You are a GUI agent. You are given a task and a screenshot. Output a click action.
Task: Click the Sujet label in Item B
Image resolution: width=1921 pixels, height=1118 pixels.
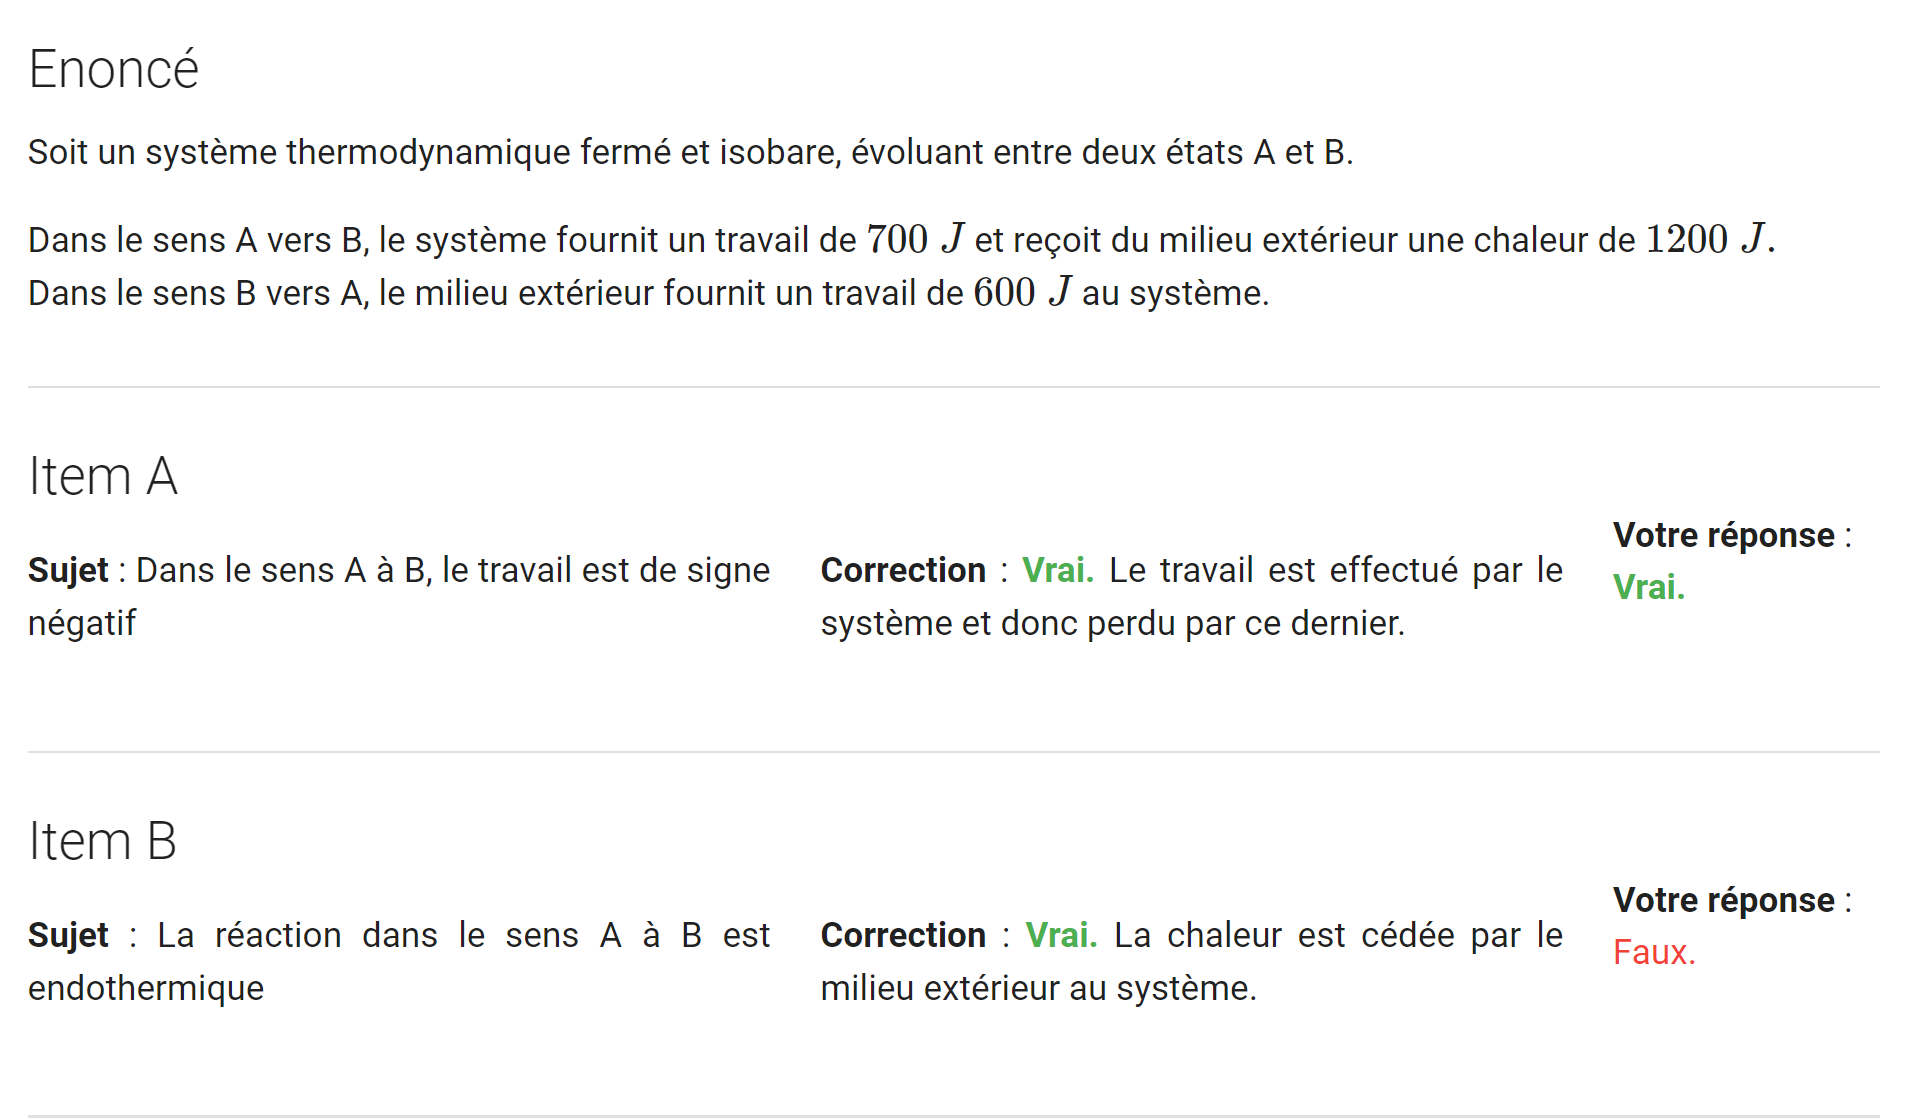coord(68,935)
